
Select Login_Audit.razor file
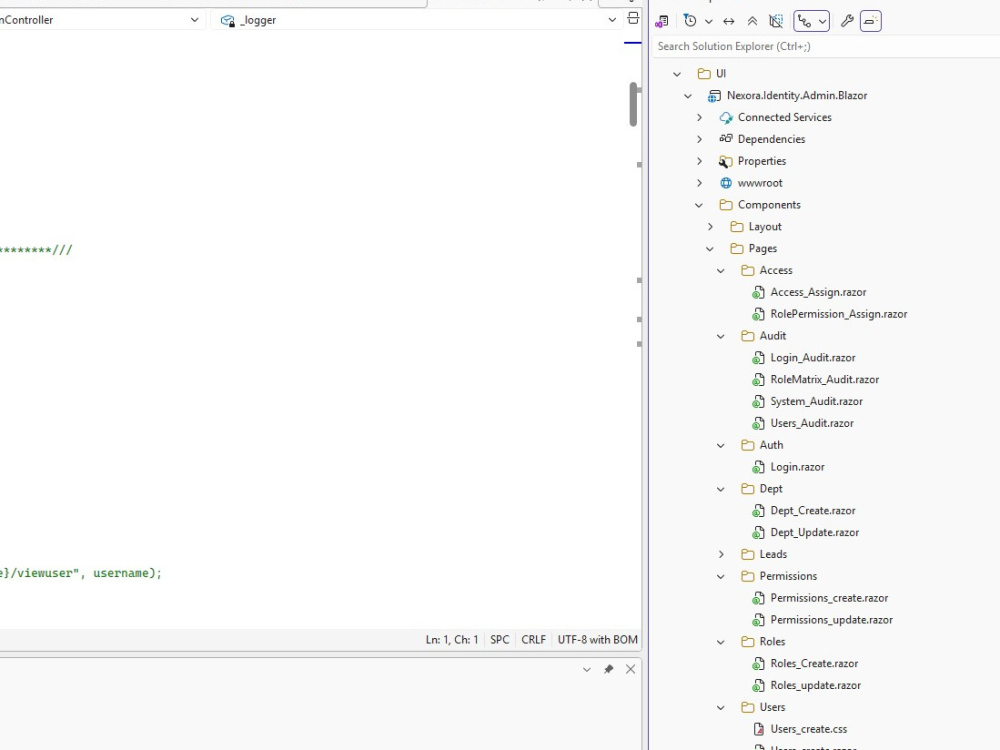coord(812,358)
